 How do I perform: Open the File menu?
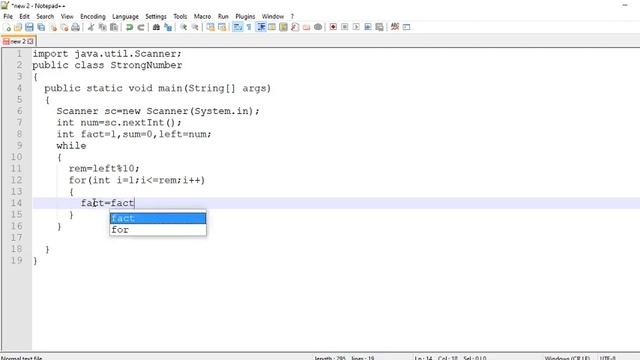[8, 16]
